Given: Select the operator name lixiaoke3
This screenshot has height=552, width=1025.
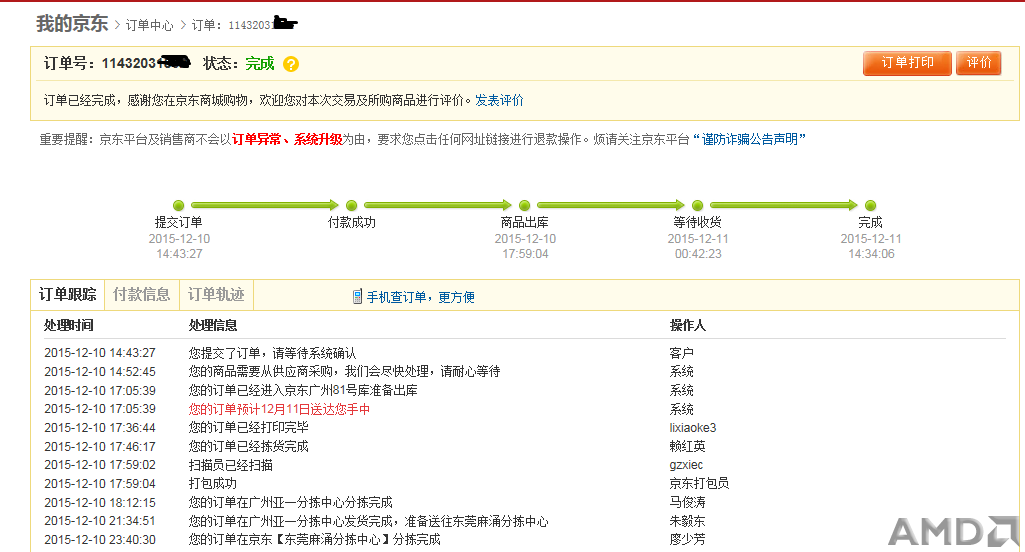Looking at the screenshot, I should tap(693, 428).
